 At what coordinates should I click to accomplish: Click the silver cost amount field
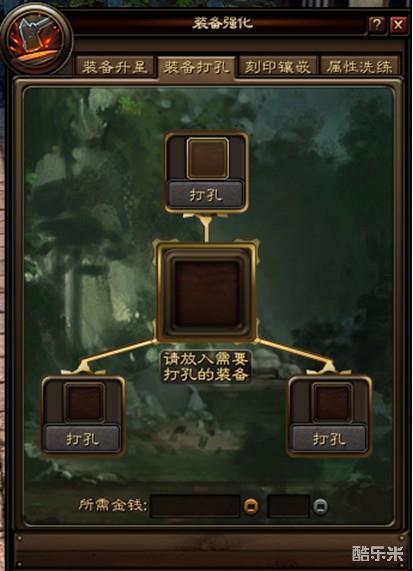click(x=288, y=506)
